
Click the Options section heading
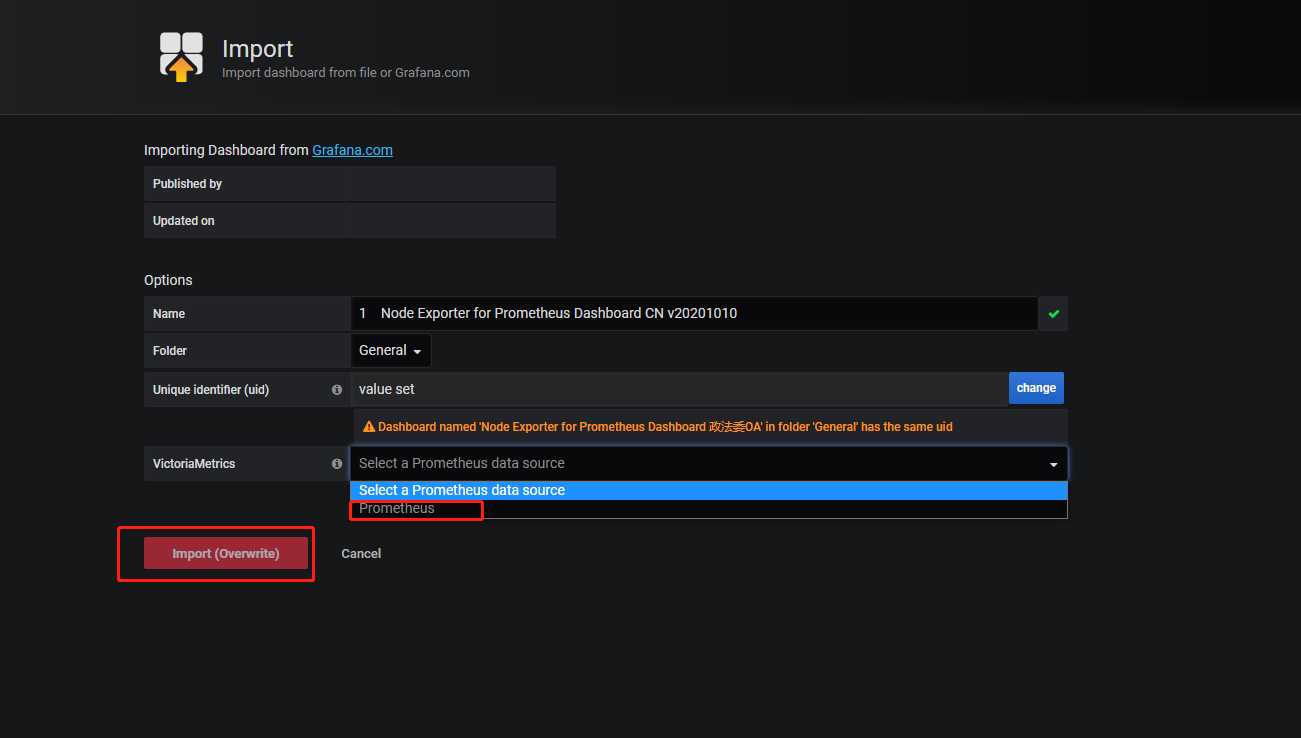click(x=168, y=280)
